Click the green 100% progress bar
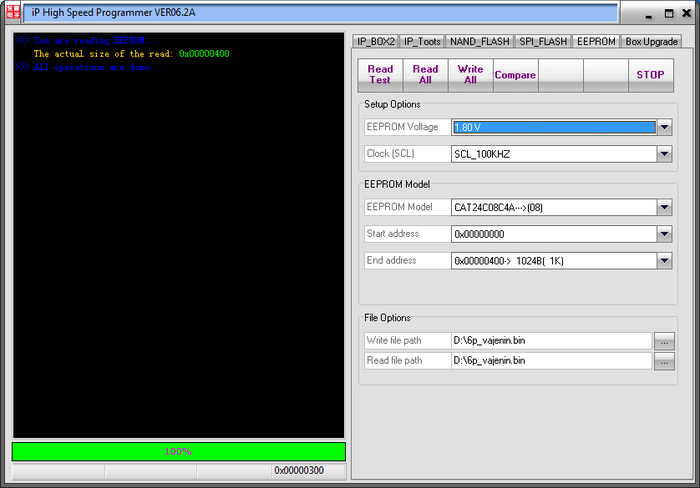Viewport: 700px width, 488px height. point(178,451)
